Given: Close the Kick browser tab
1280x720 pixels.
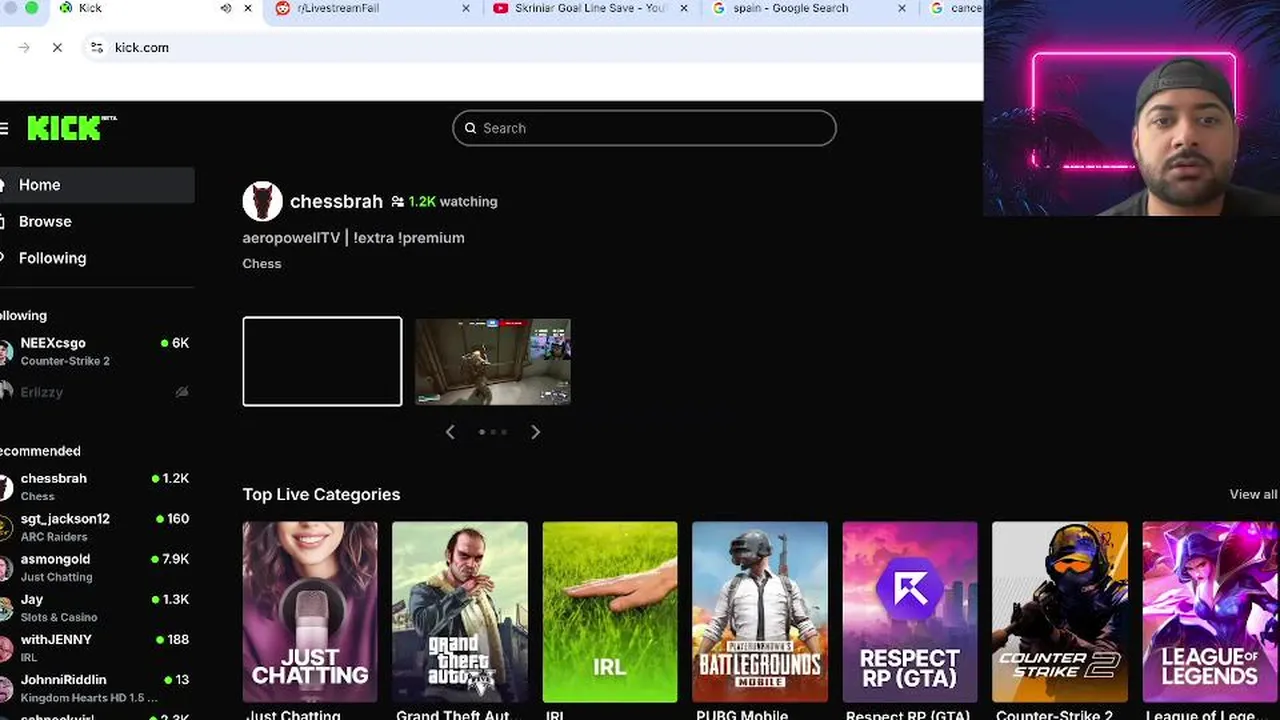Looking at the screenshot, I should (x=248, y=8).
